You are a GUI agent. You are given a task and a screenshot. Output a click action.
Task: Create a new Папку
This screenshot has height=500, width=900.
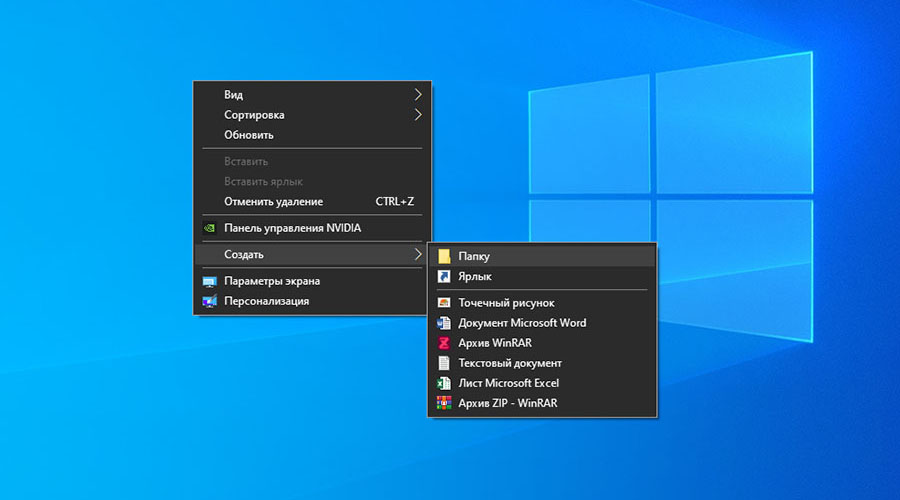click(542, 256)
